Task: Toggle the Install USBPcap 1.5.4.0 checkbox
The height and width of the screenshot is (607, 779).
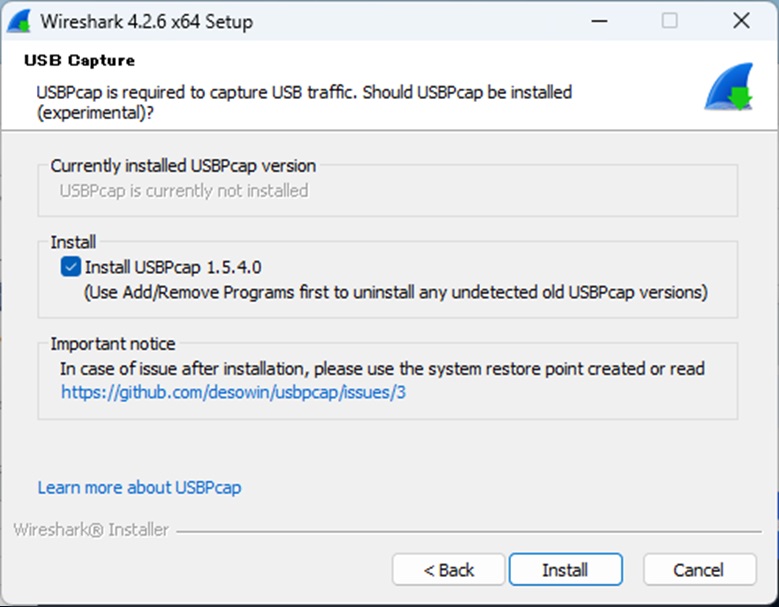Action: [71, 267]
